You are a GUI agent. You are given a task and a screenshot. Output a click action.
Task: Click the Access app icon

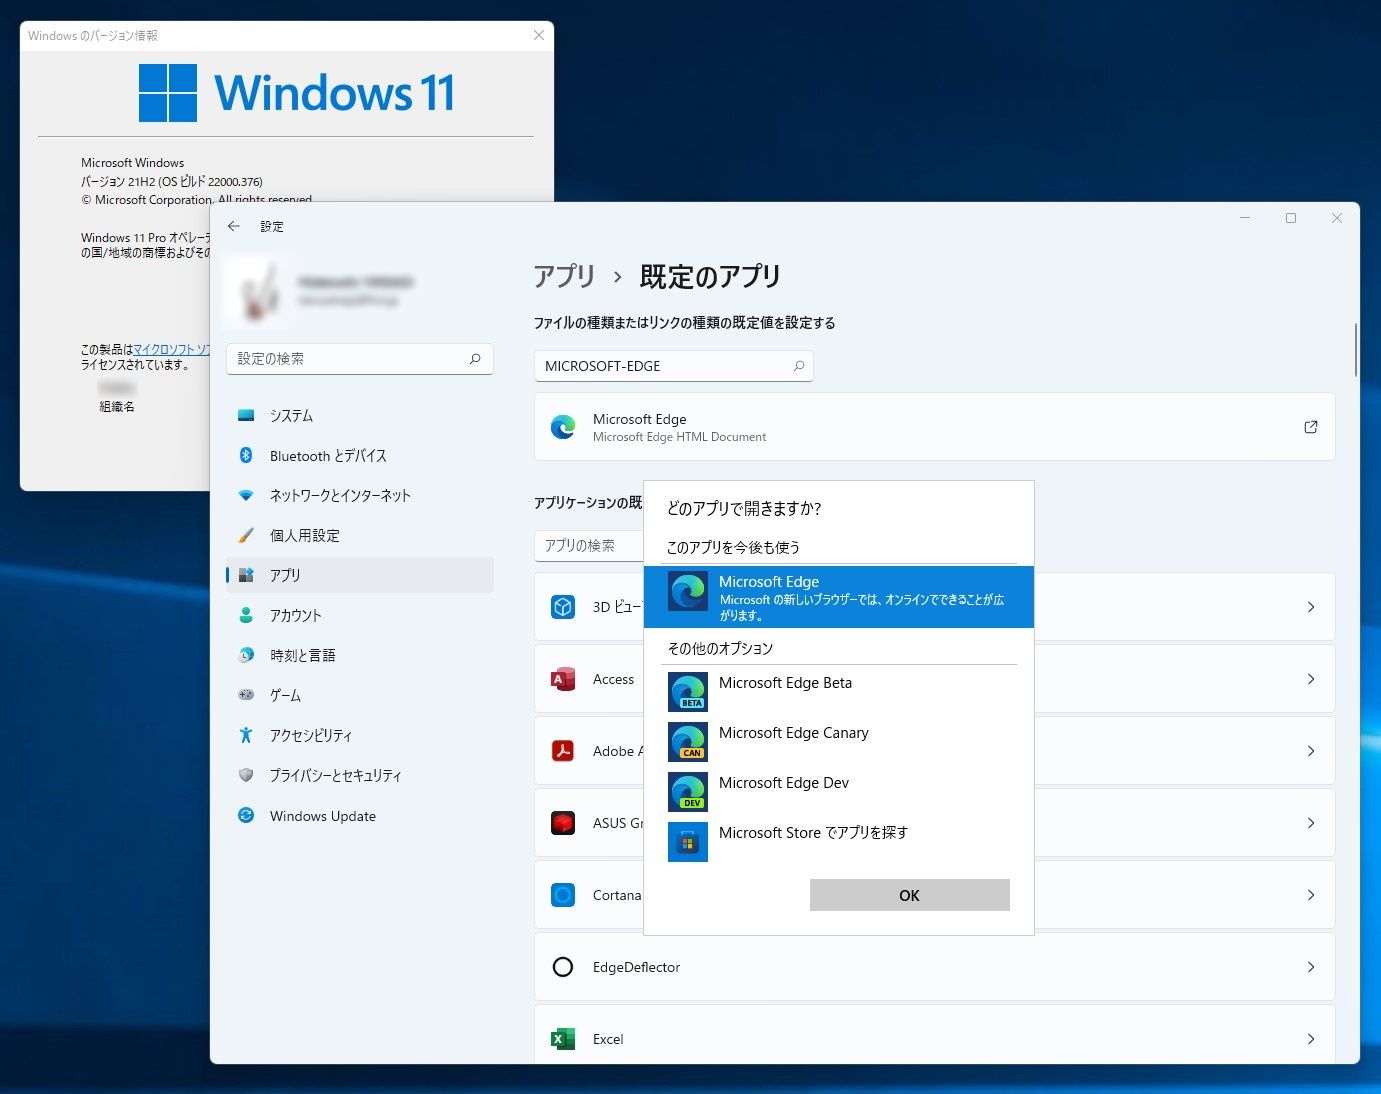[563, 679]
